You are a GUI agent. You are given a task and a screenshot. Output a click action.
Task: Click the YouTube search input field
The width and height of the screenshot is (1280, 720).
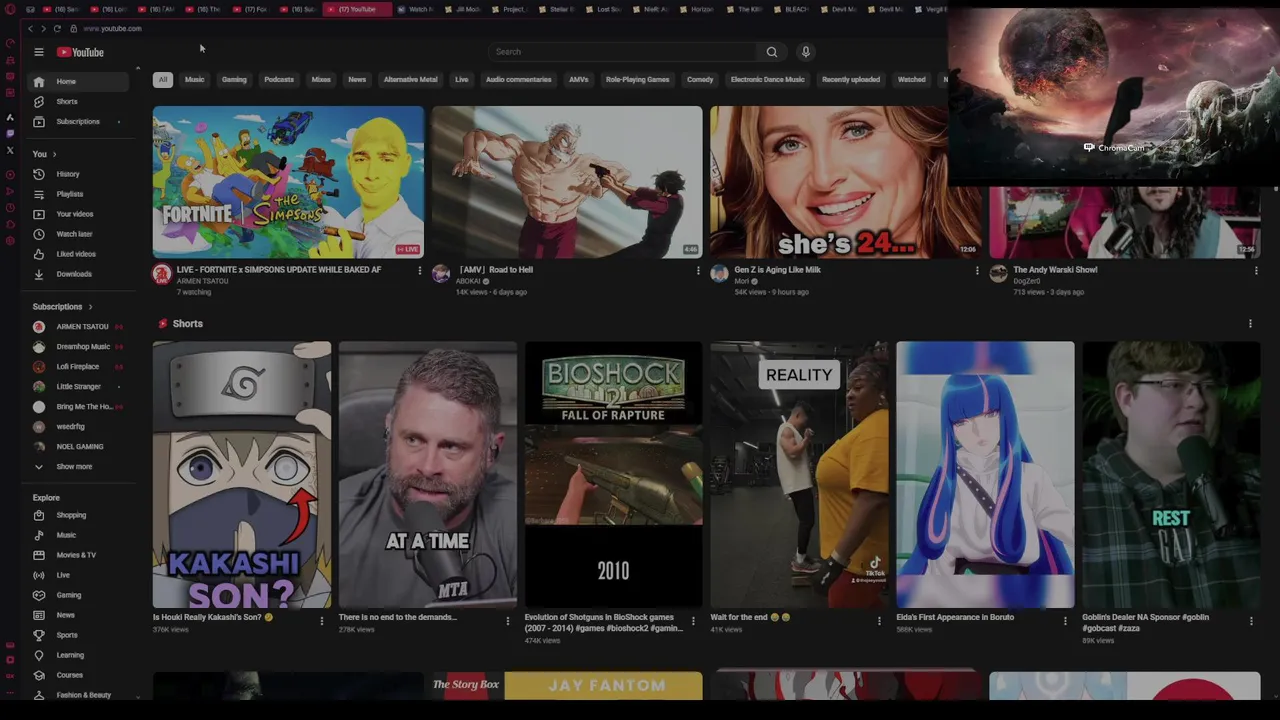coord(623,52)
